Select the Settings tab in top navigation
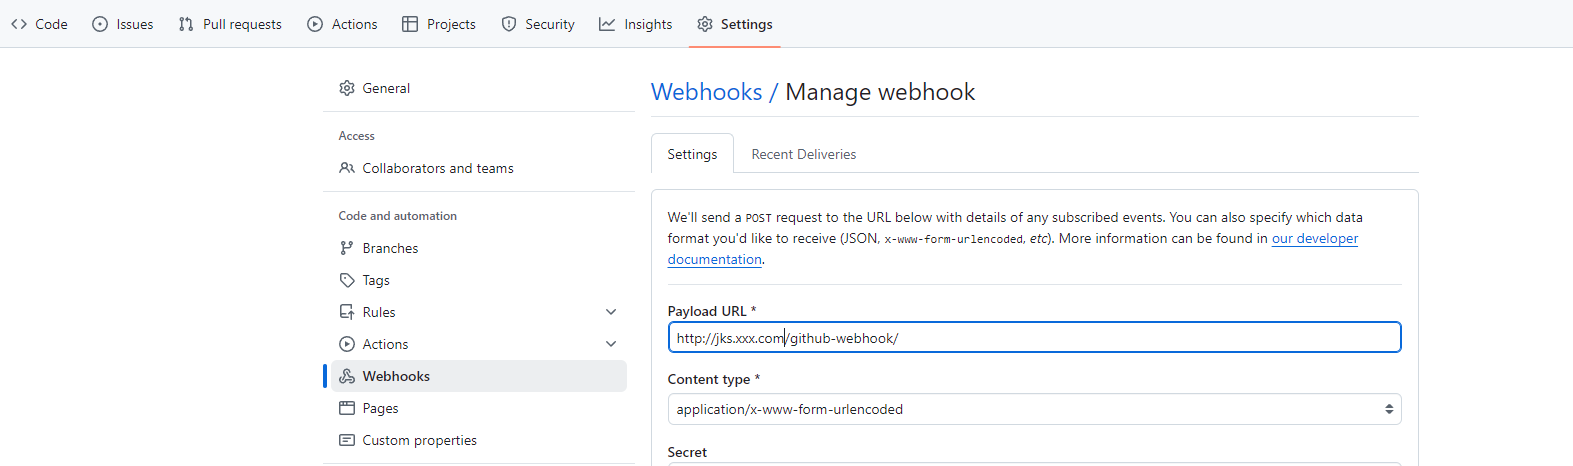1573x466 pixels. [x=735, y=24]
